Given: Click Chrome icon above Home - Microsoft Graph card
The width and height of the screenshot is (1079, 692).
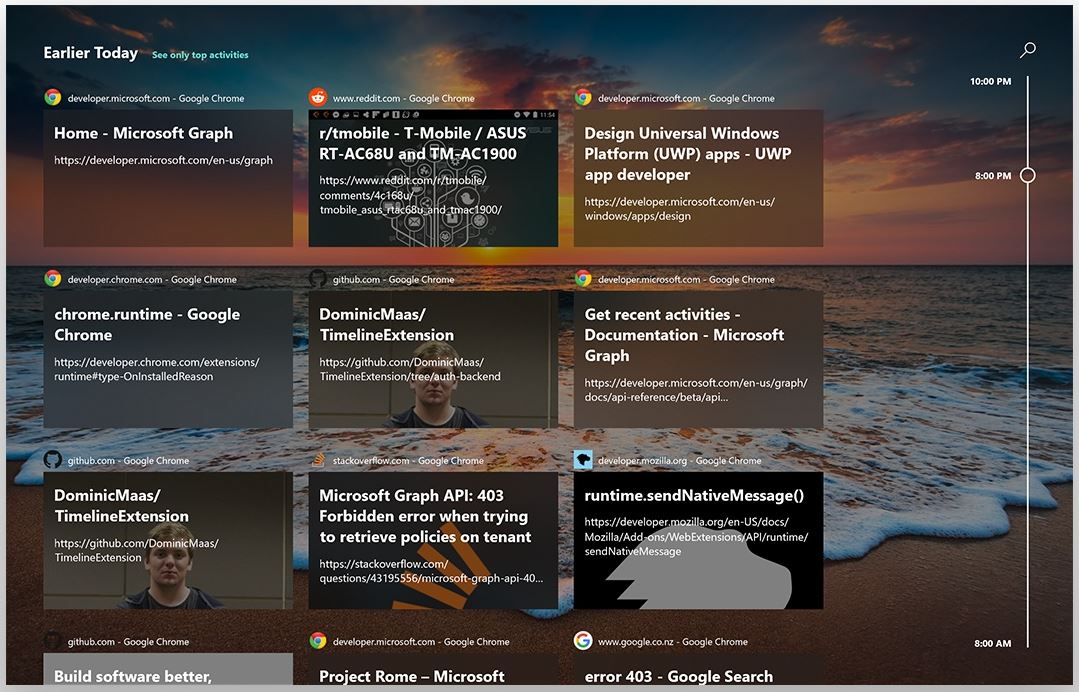Looking at the screenshot, I should [52, 98].
